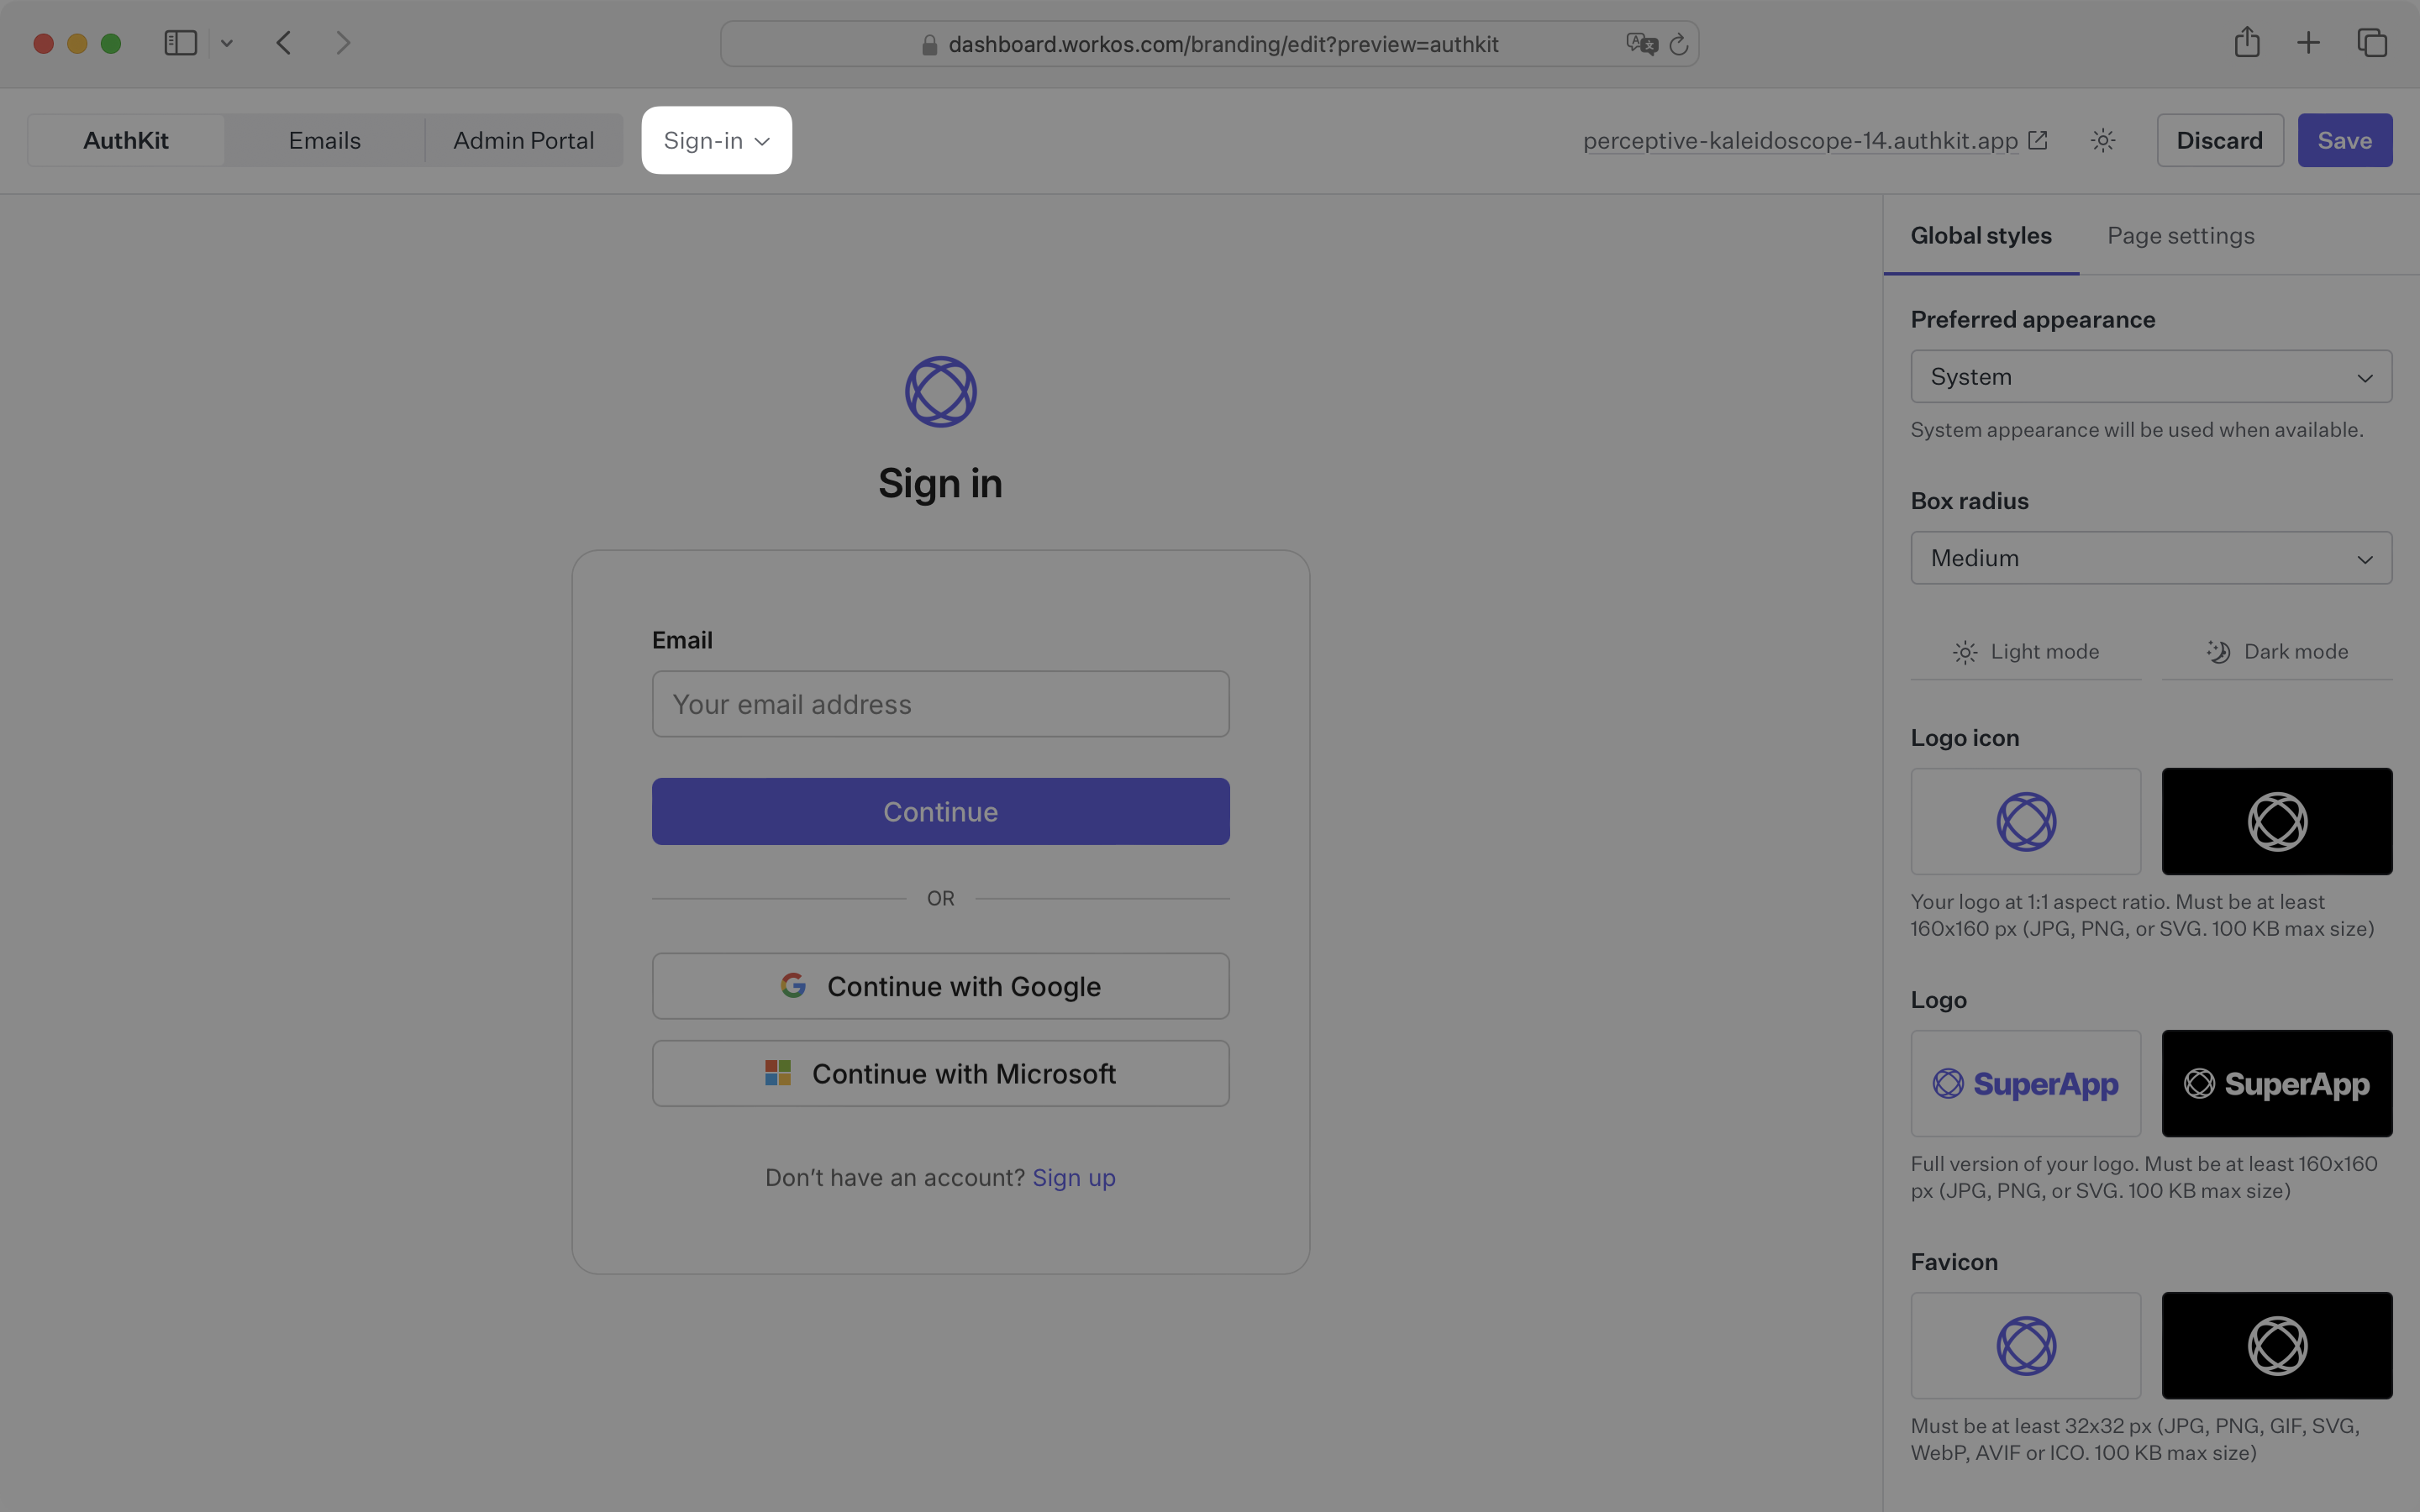Click the WorkOS logo above Sign in heading

pyautogui.click(x=939, y=391)
